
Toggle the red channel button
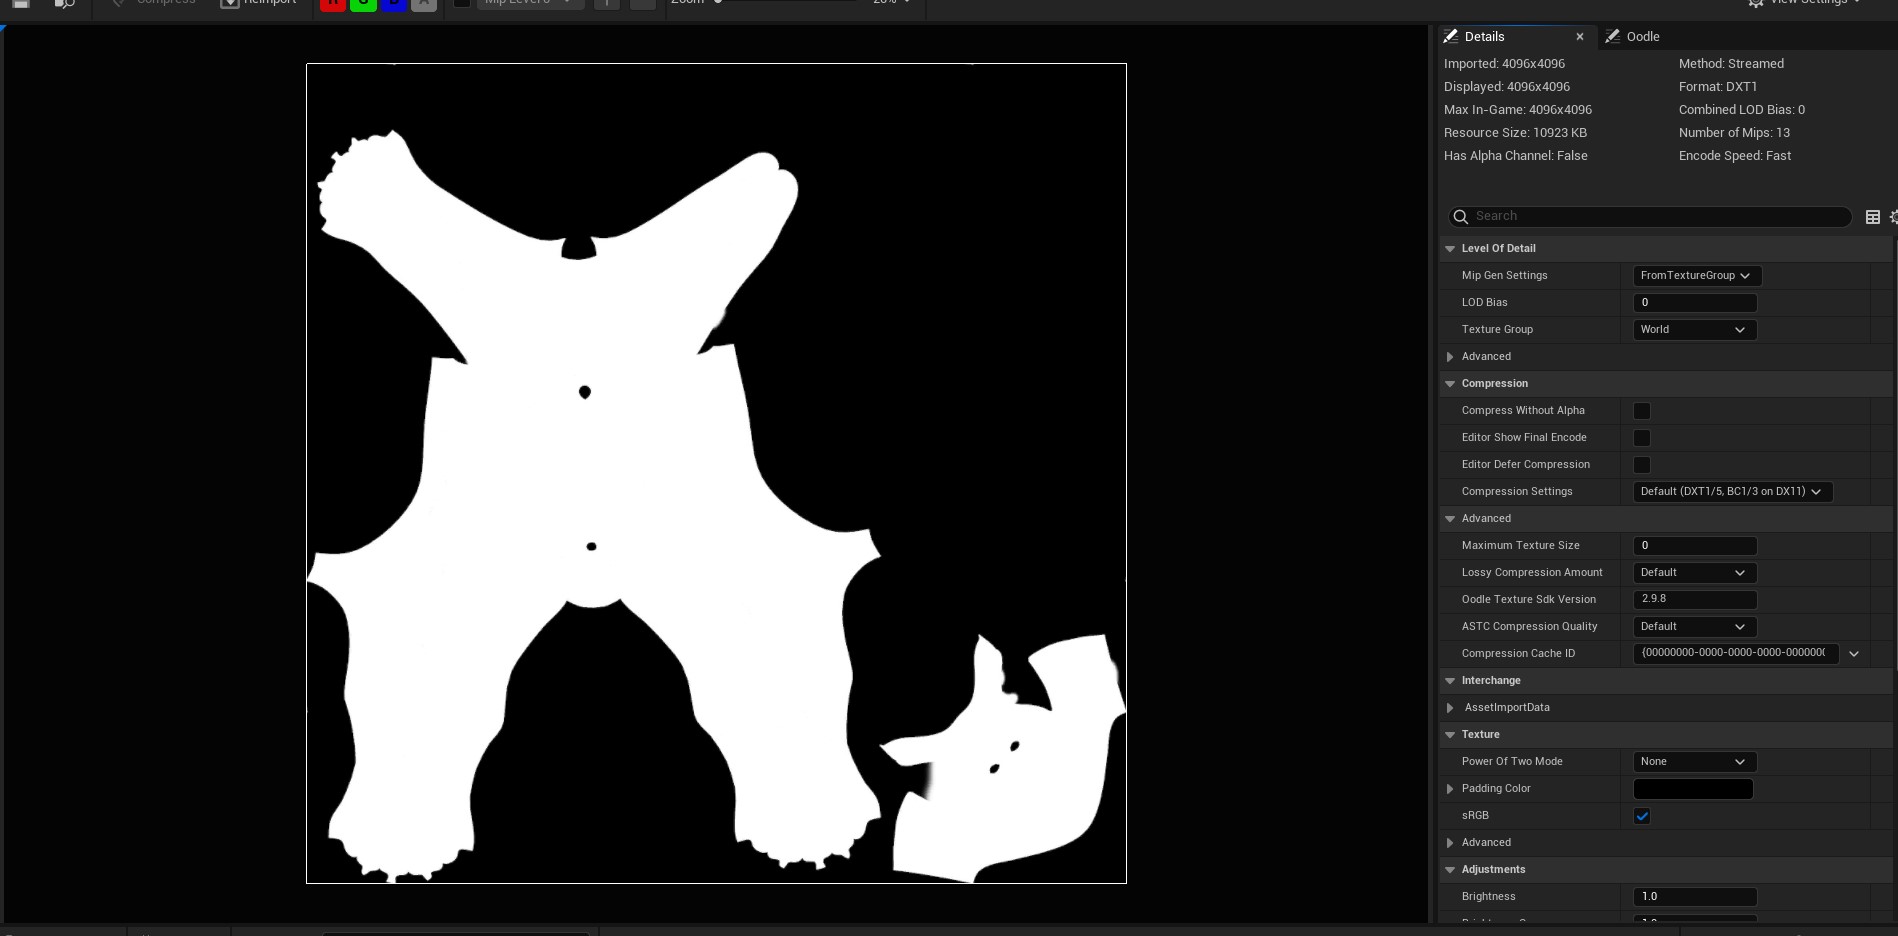(x=332, y=4)
